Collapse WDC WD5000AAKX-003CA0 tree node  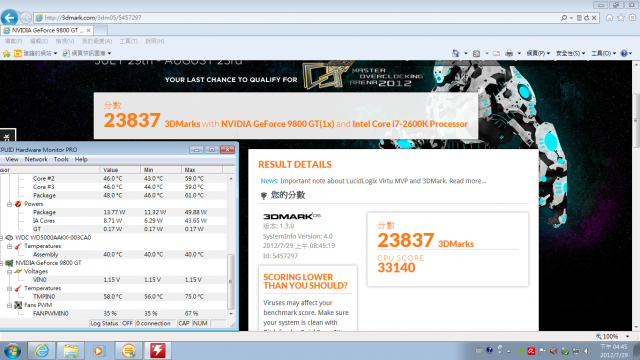[x=1, y=238]
